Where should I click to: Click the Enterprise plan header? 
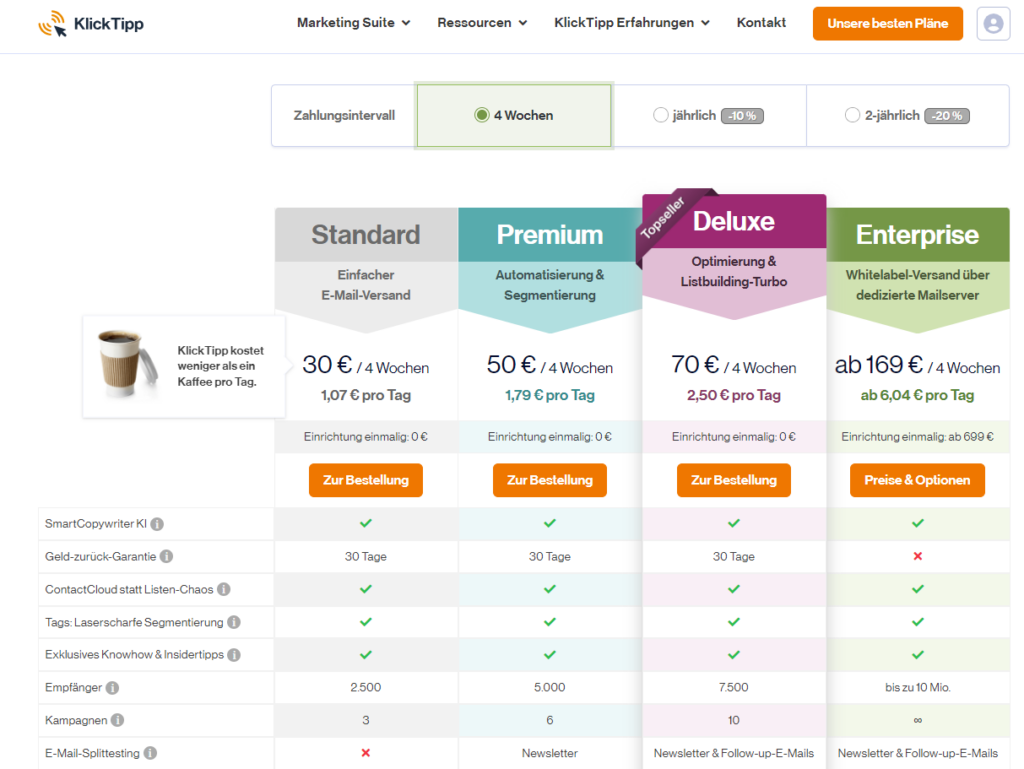click(918, 235)
